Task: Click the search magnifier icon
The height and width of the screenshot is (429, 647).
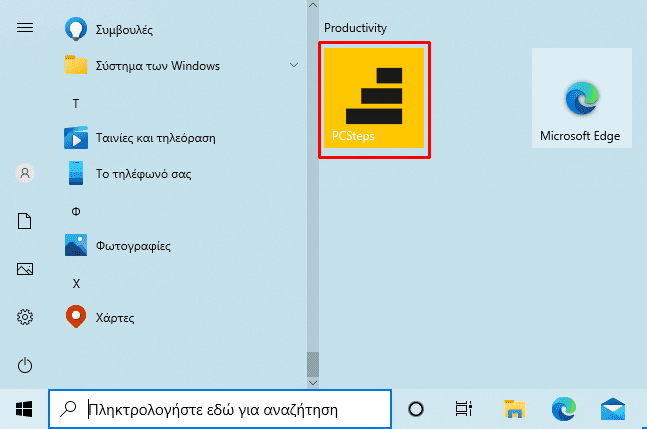Action: 68,409
